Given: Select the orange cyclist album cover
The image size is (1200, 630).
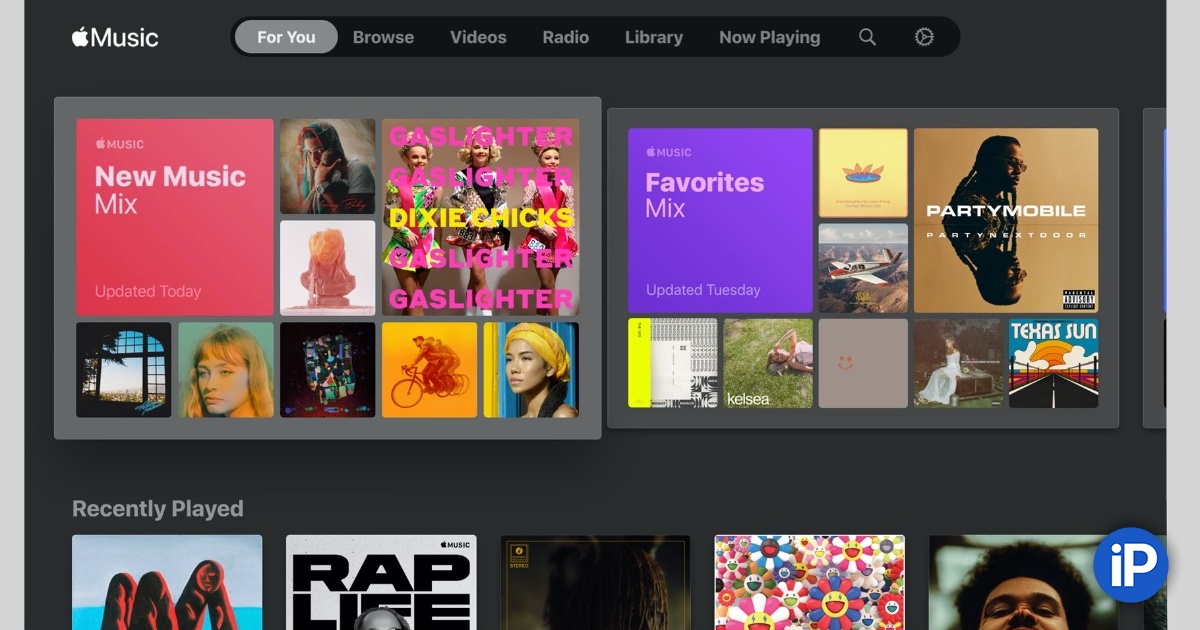Looking at the screenshot, I should 429,369.
